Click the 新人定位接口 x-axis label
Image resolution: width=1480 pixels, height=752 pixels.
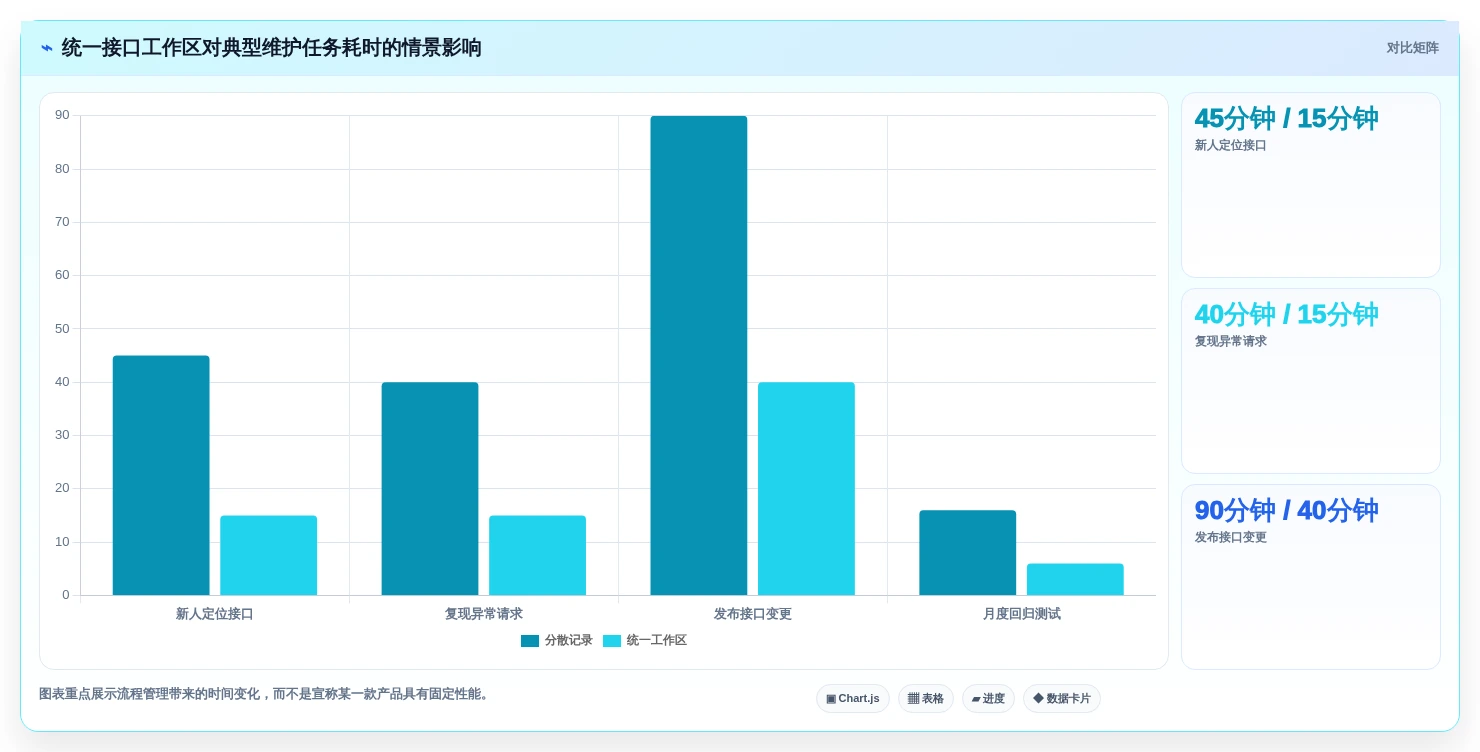tap(215, 614)
